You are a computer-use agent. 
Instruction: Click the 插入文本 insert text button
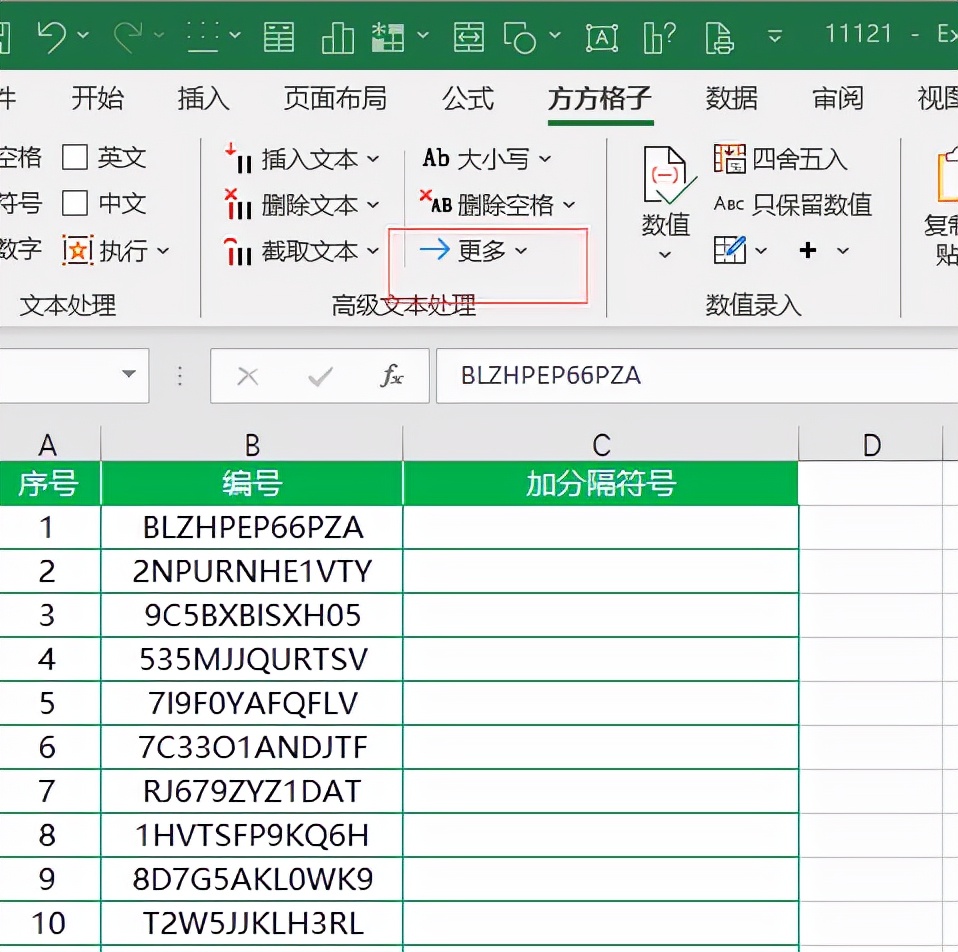pyautogui.click(x=290, y=159)
